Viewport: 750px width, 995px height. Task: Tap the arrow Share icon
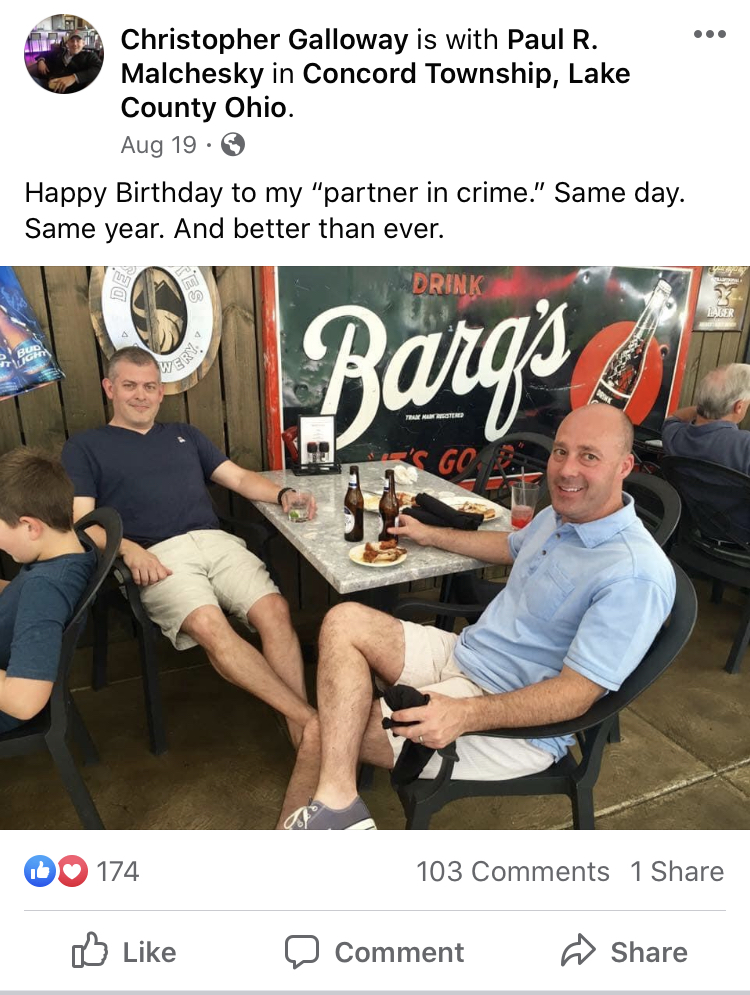tap(578, 951)
